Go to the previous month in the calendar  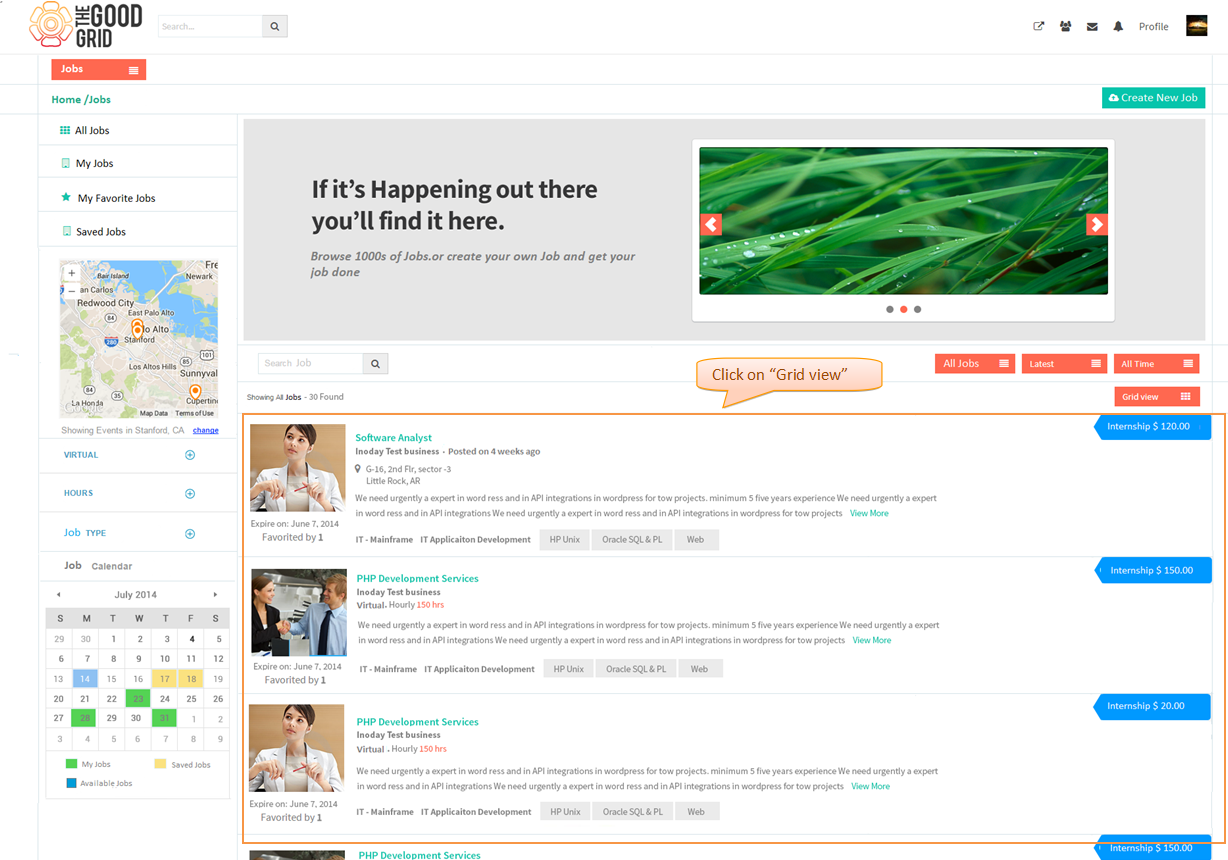[59, 595]
